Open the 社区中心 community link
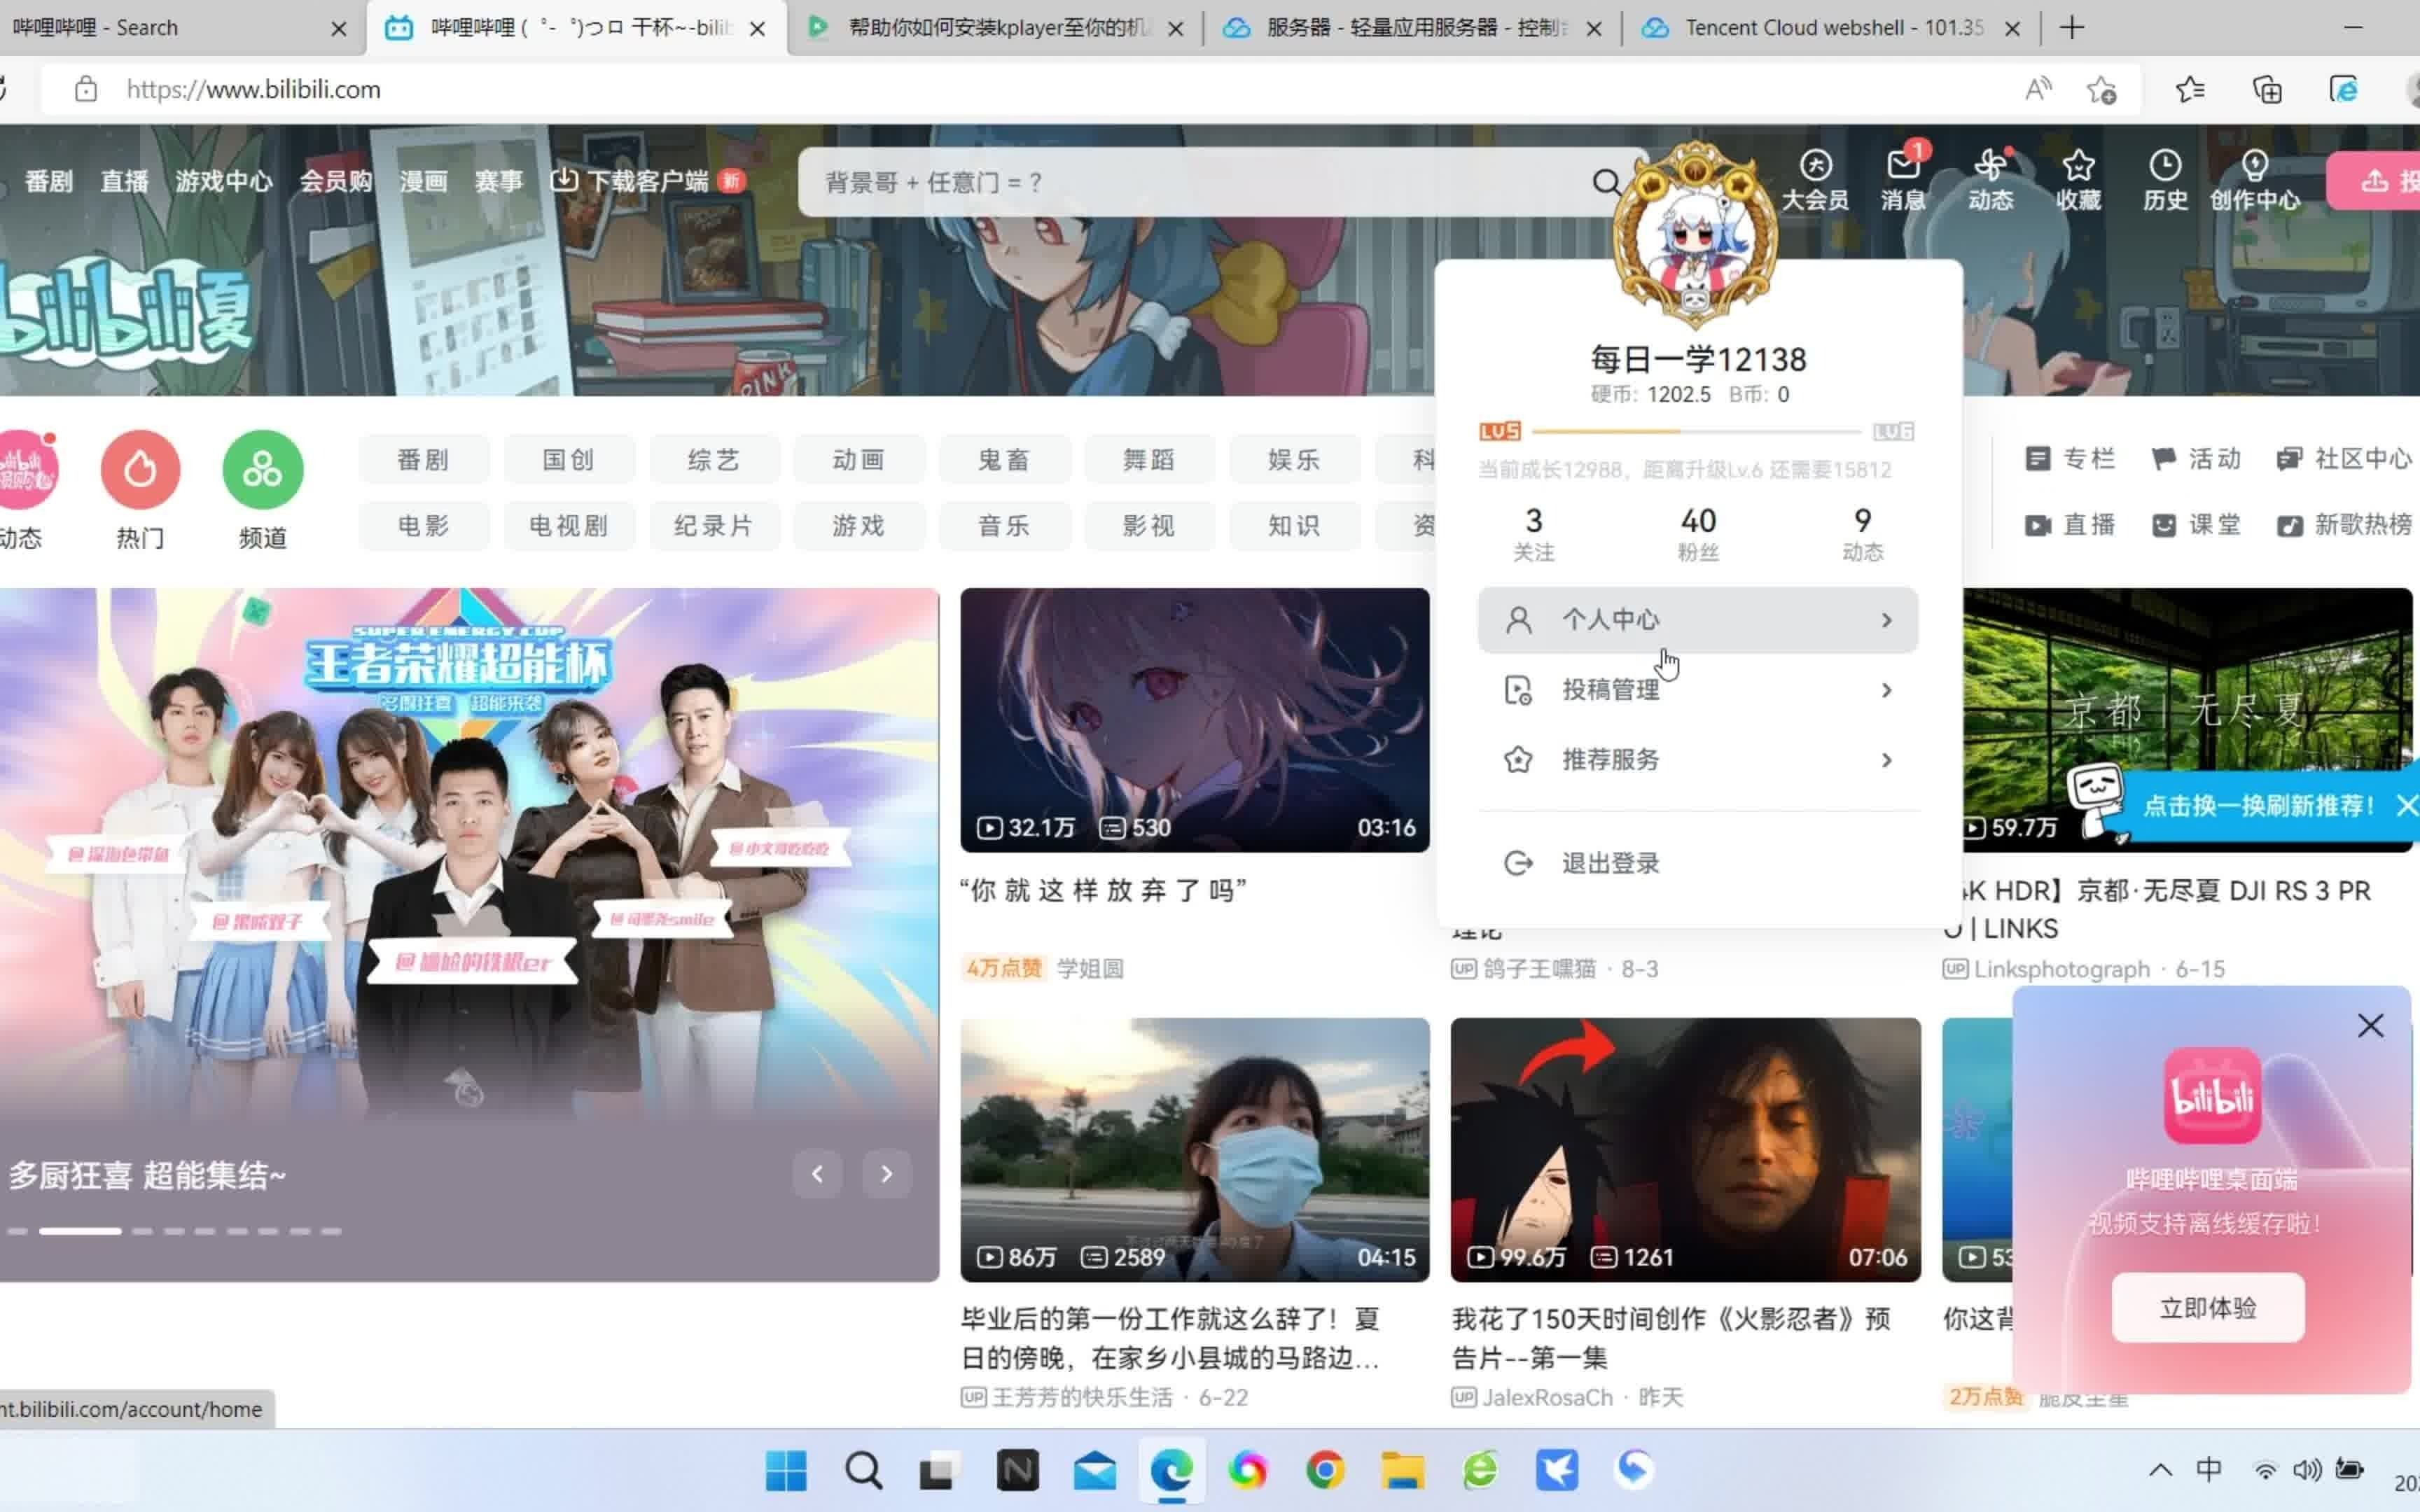The width and height of the screenshot is (2420, 1512). click(2344, 459)
